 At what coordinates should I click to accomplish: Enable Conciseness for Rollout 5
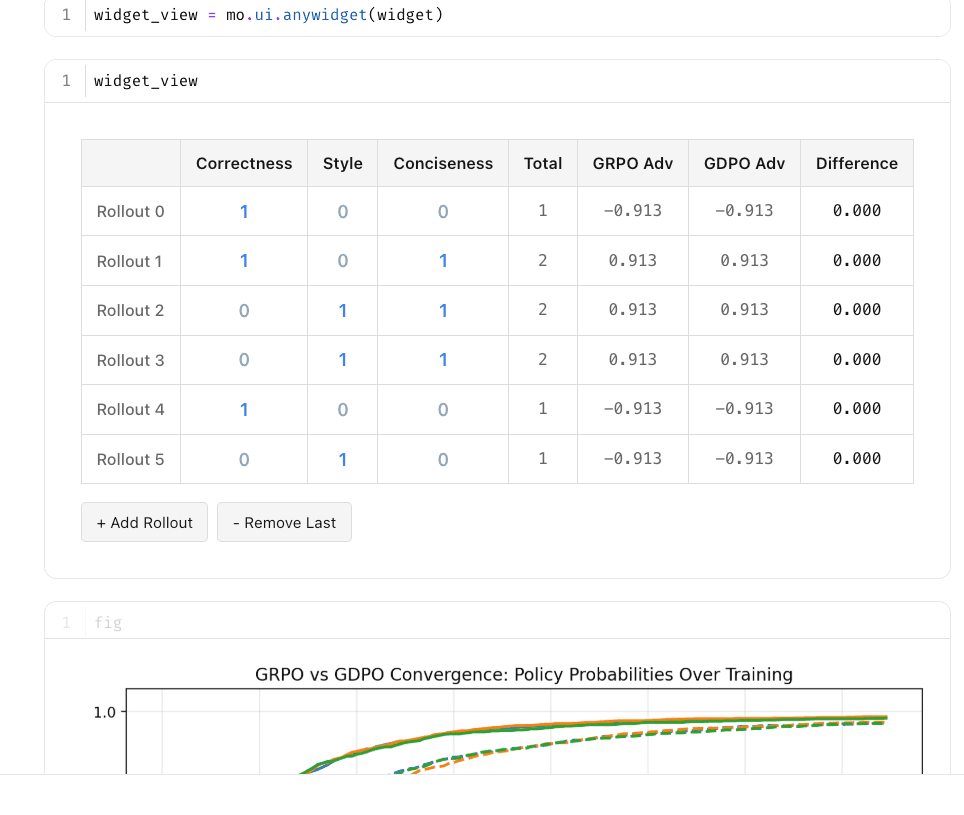coord(443,459)
